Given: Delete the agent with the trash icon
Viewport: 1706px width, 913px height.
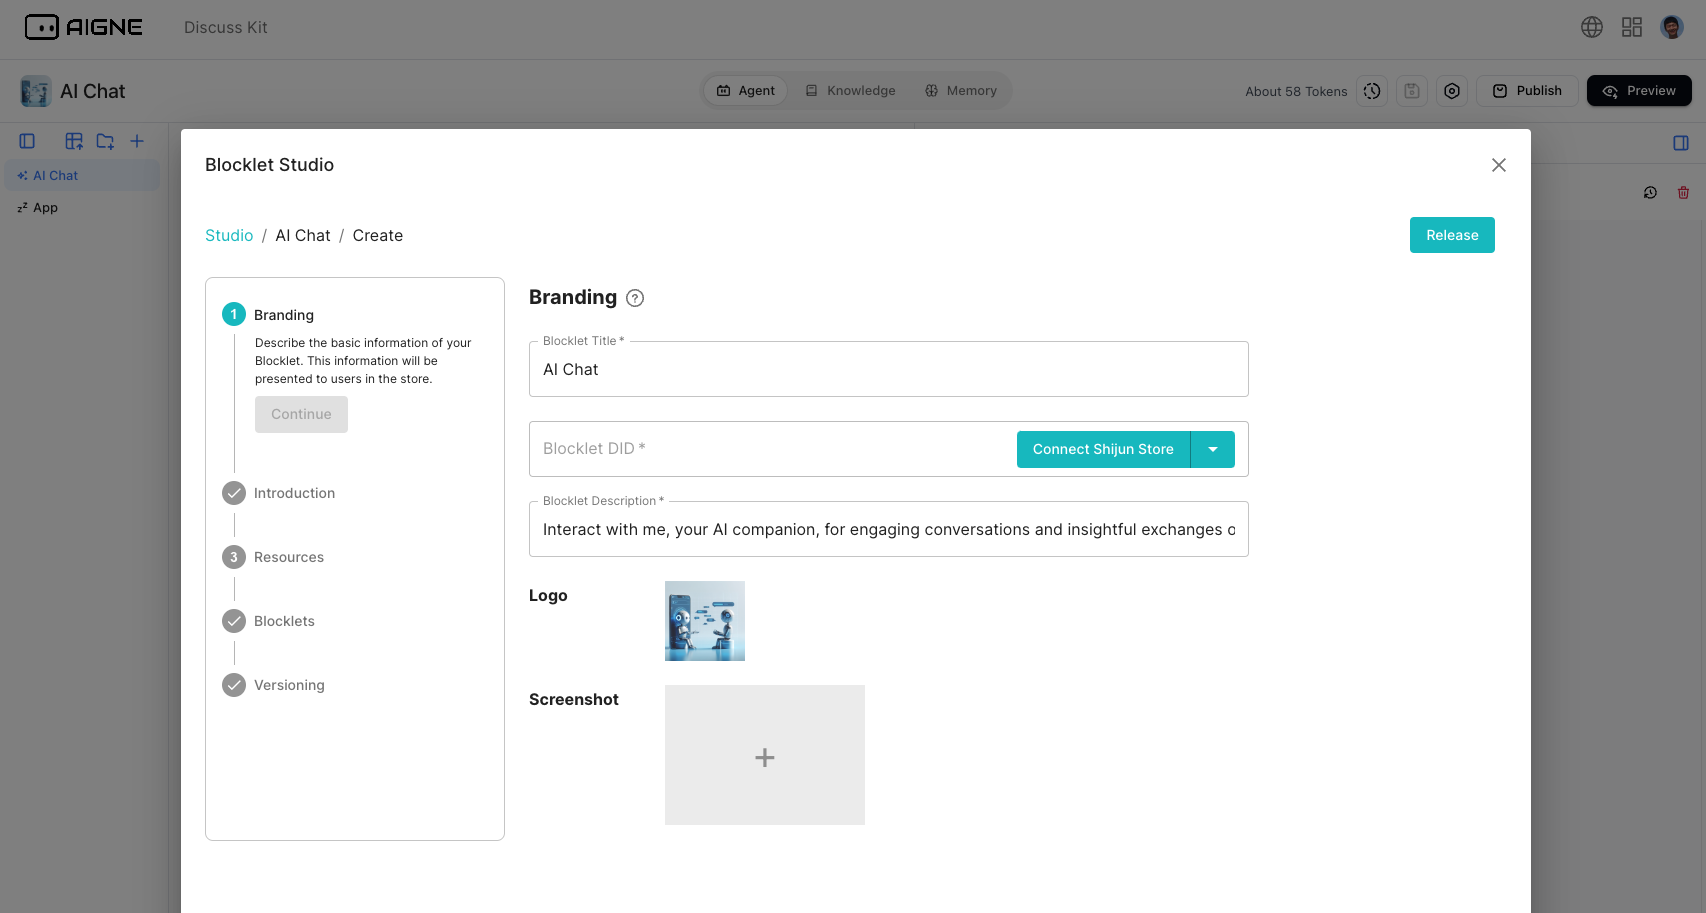Looking at the screenshot, I should pyautogui.click(x=1684, y=192).
